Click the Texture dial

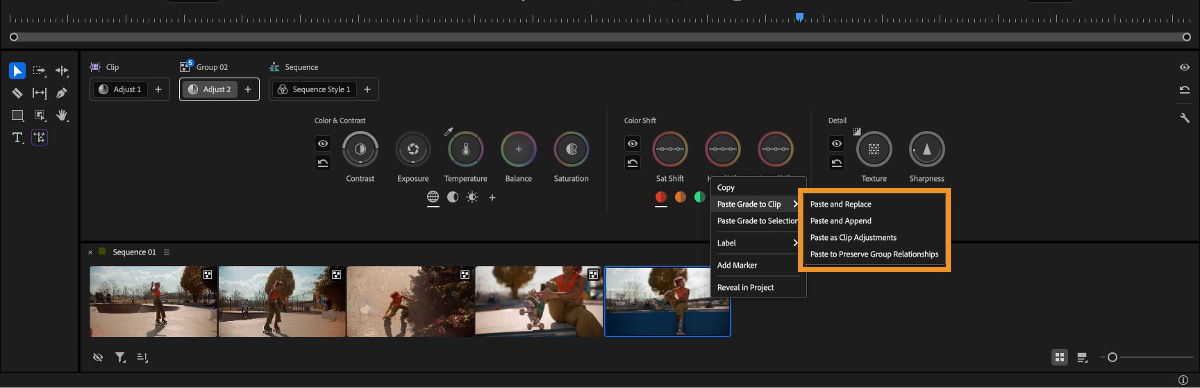tap(874, 150)
